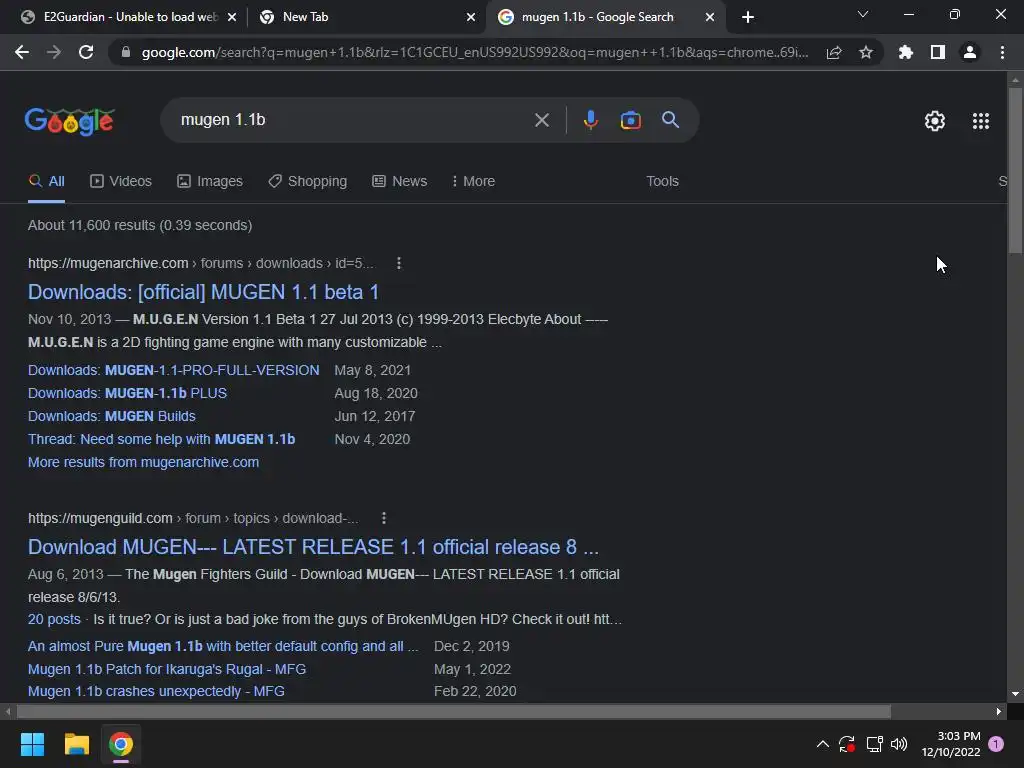1024x768 pixels.
Task: Open the Chrome profile avatar
Action: tap(970, 52)
